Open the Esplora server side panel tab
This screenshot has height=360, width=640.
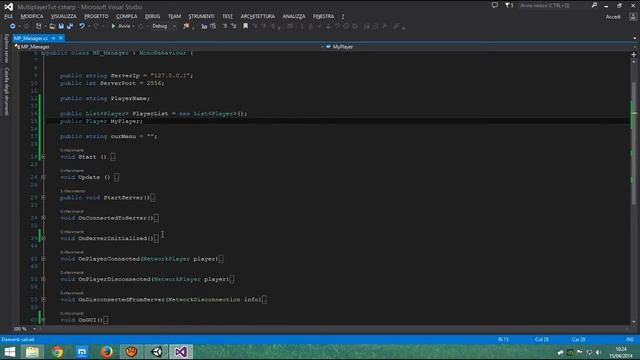click(6, 49)
